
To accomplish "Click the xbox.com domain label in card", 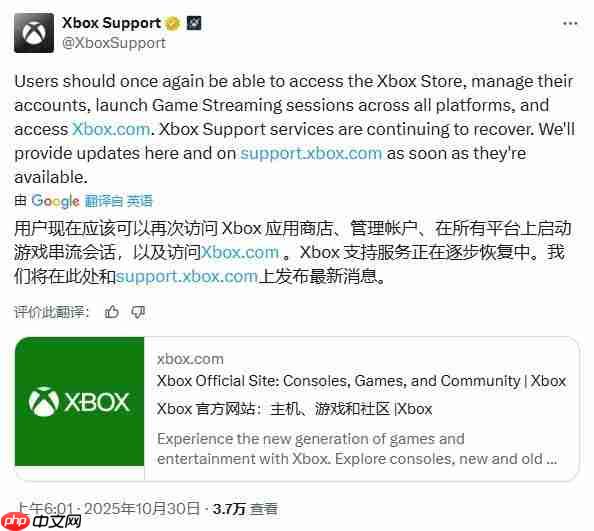I will click(x=190, y=359).
